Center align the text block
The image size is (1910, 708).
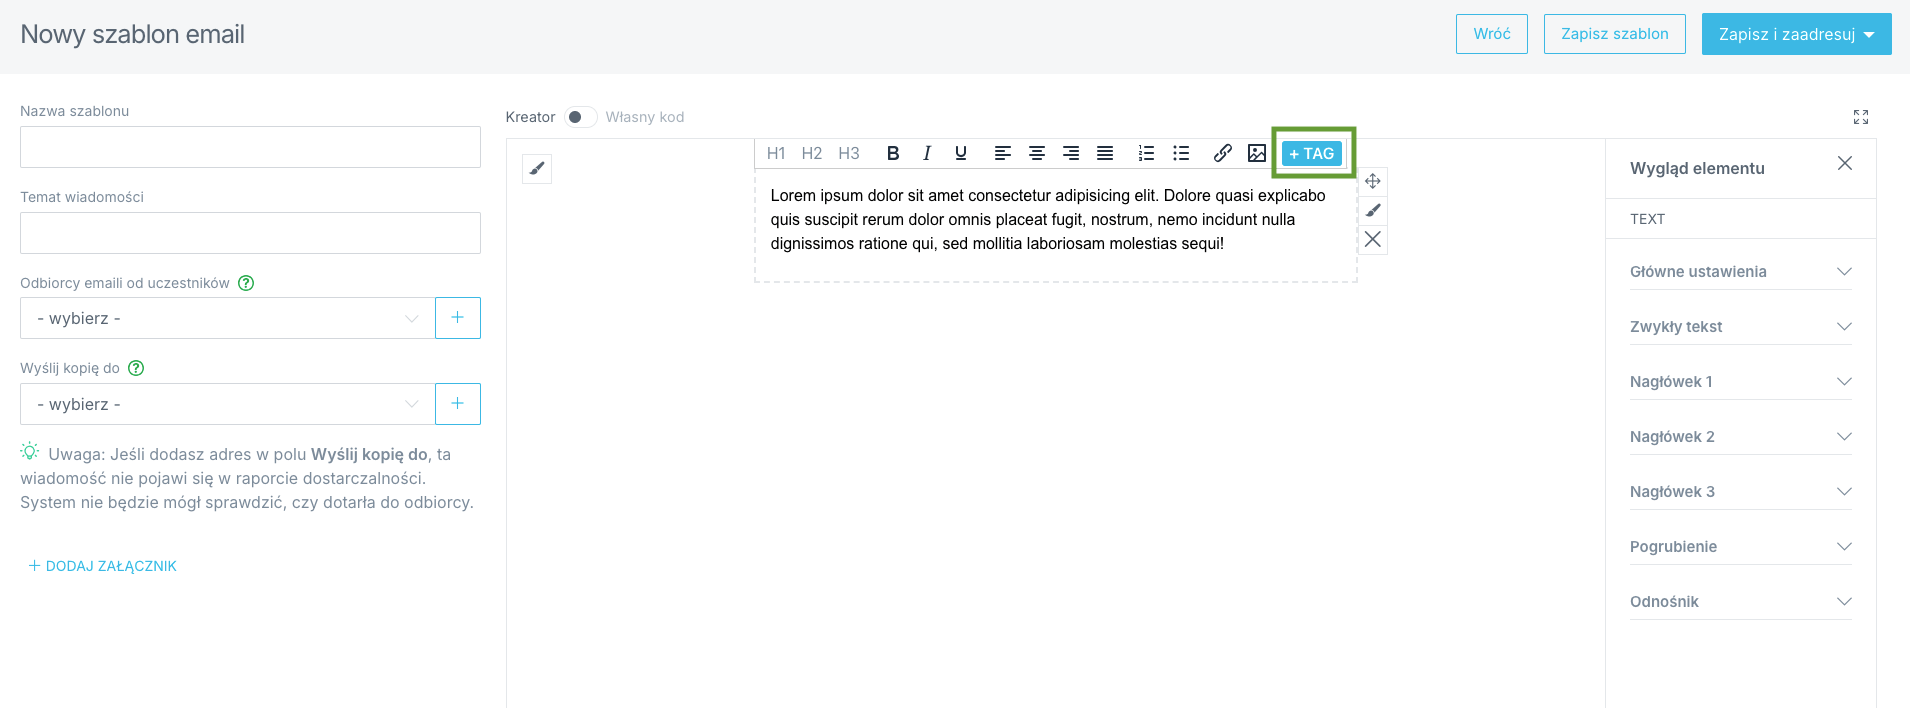(1037, 153)
